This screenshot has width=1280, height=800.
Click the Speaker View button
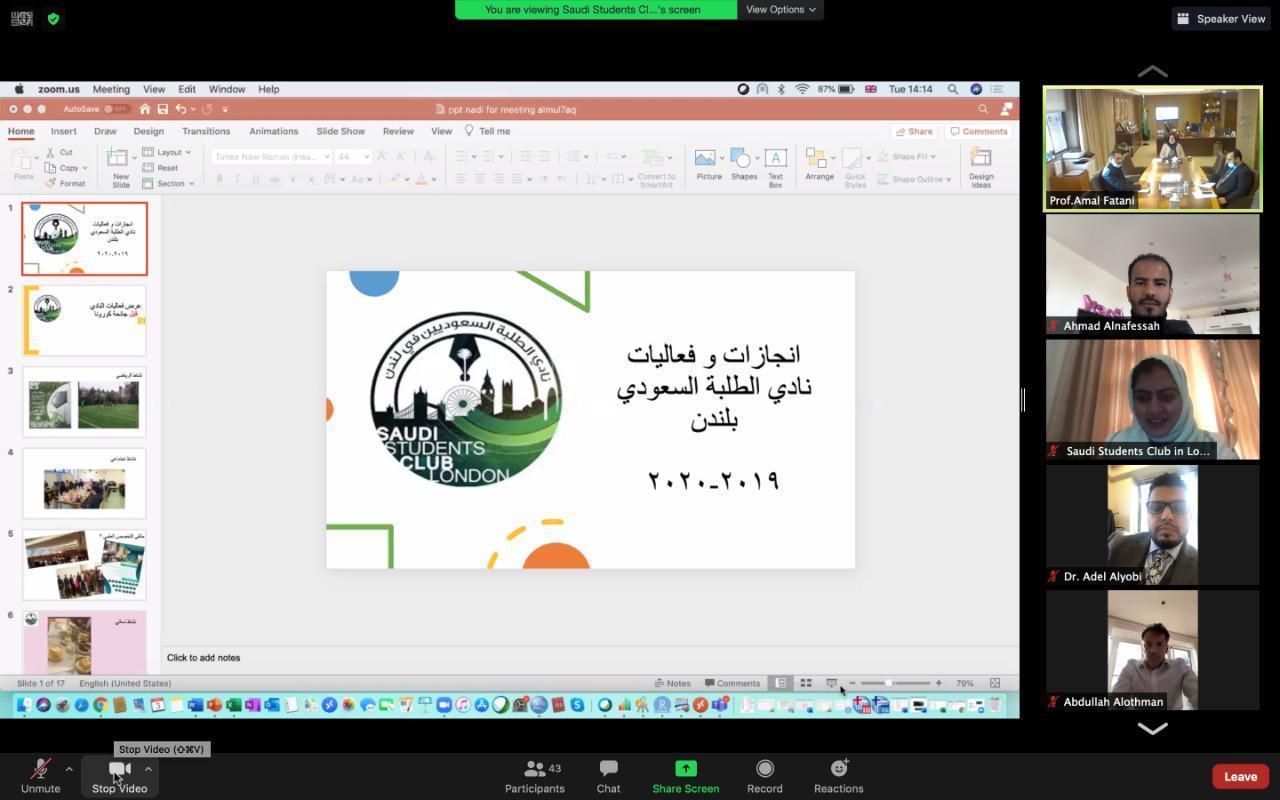coord(1221,18)
